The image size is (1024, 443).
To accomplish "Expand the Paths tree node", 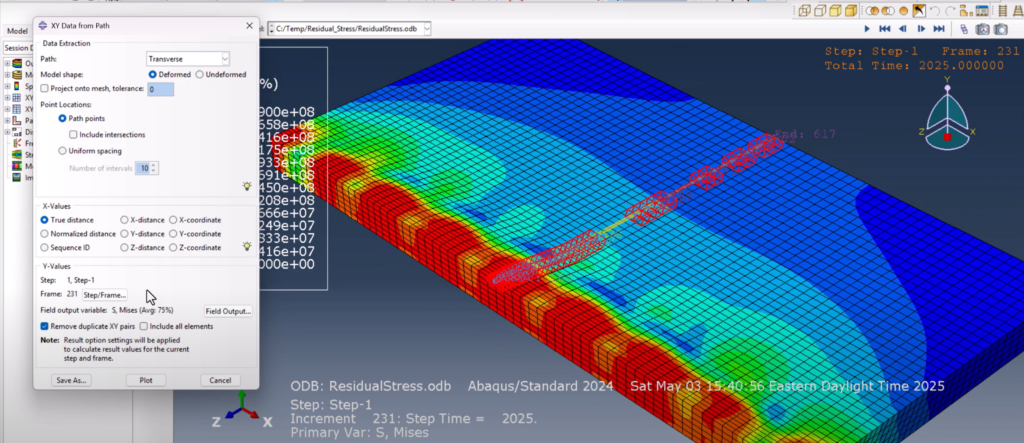I will 7,120.
